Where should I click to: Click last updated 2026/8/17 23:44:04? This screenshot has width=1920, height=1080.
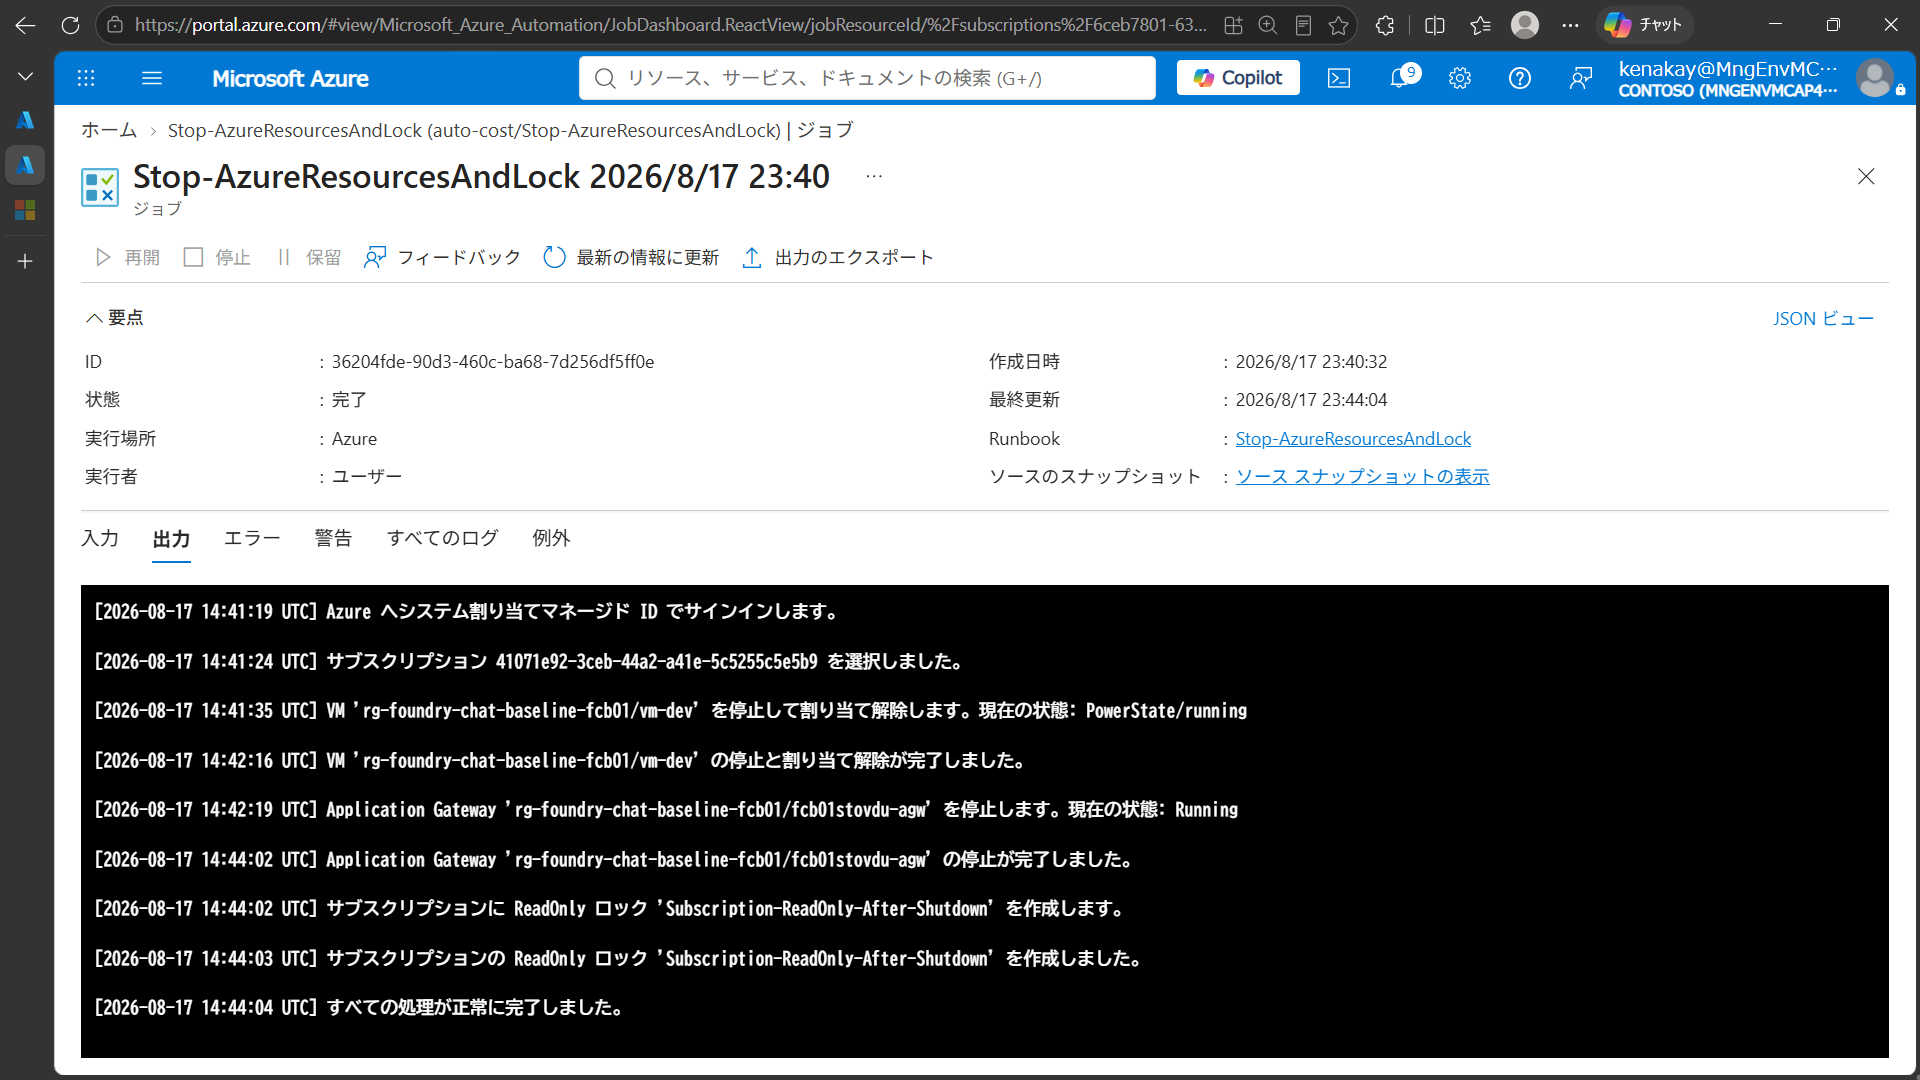click(1311, 400)
